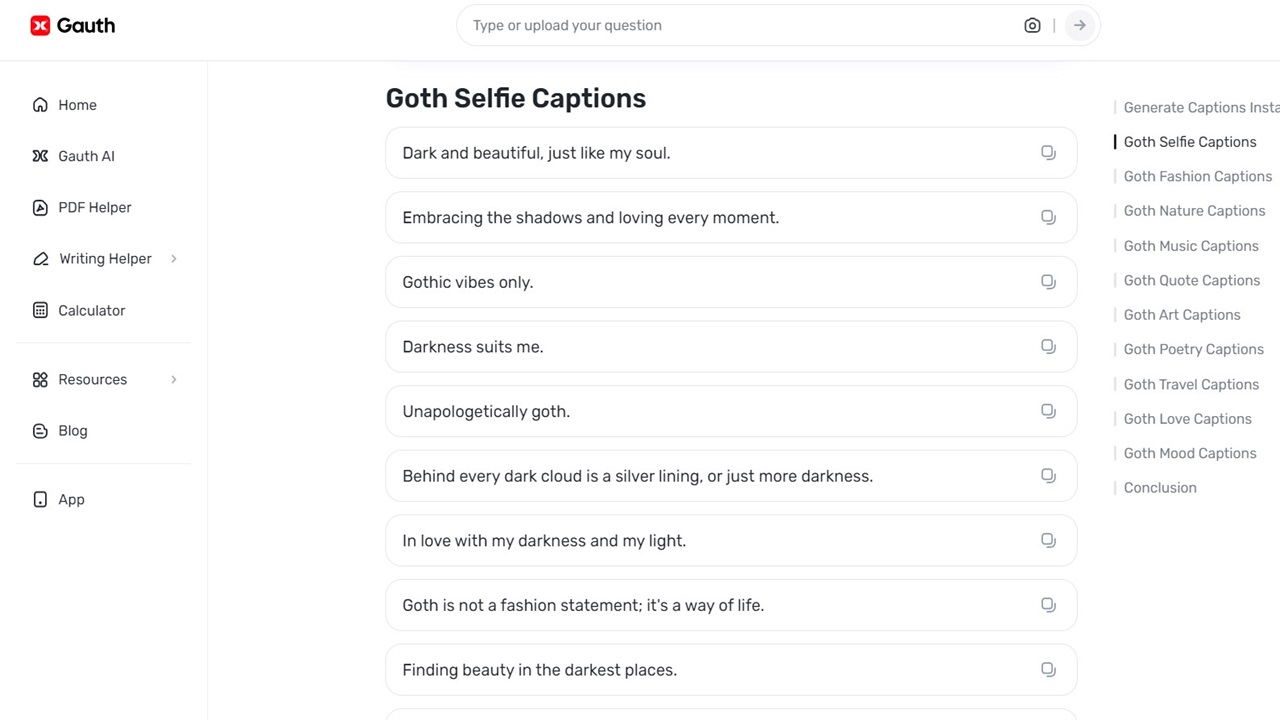
Task: Navigate to the Conclusion section
Action: point(1160,488)
